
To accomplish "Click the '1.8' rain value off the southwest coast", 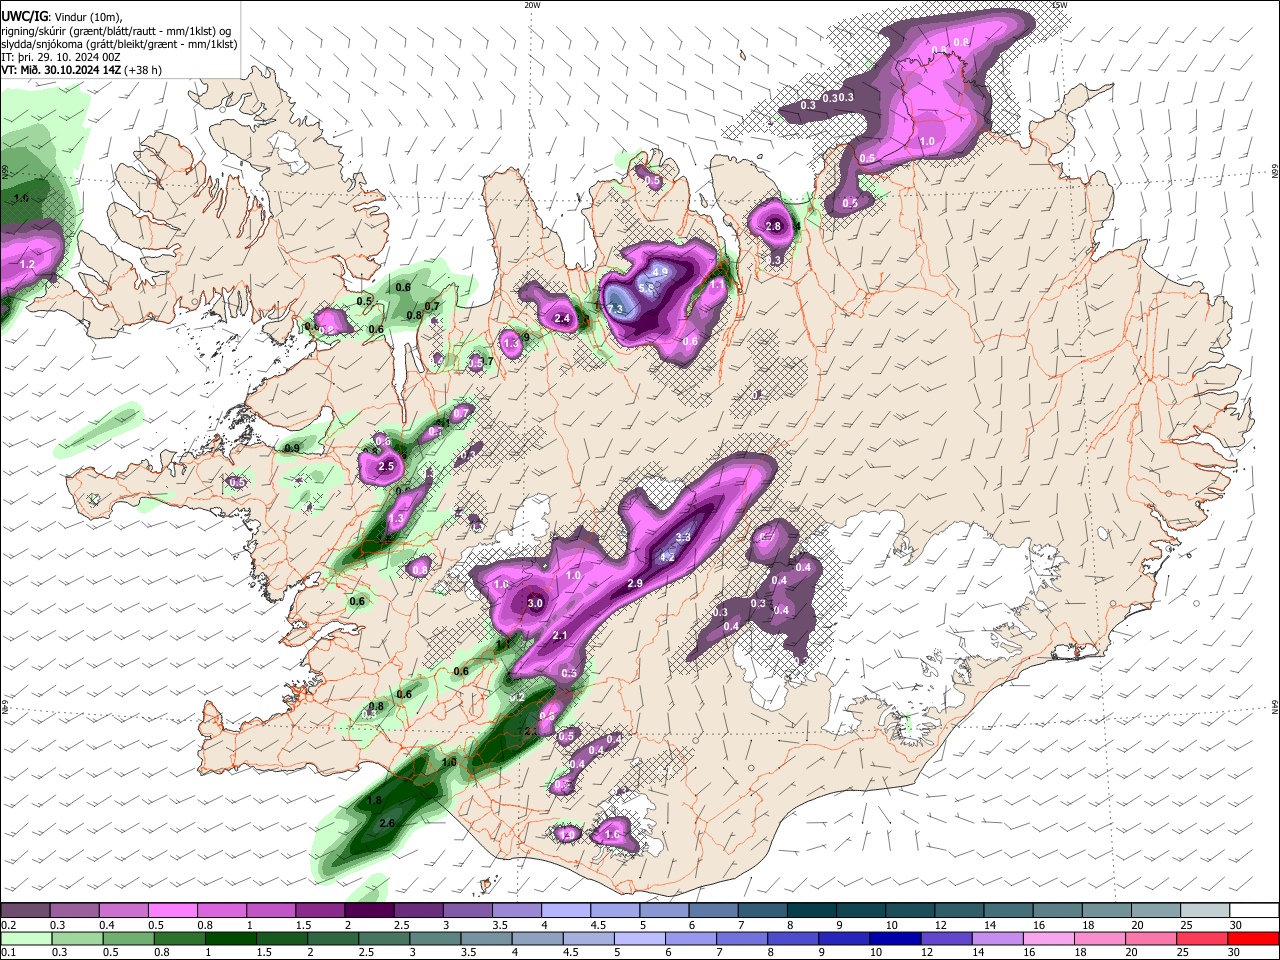I will (x=375, y=800).
